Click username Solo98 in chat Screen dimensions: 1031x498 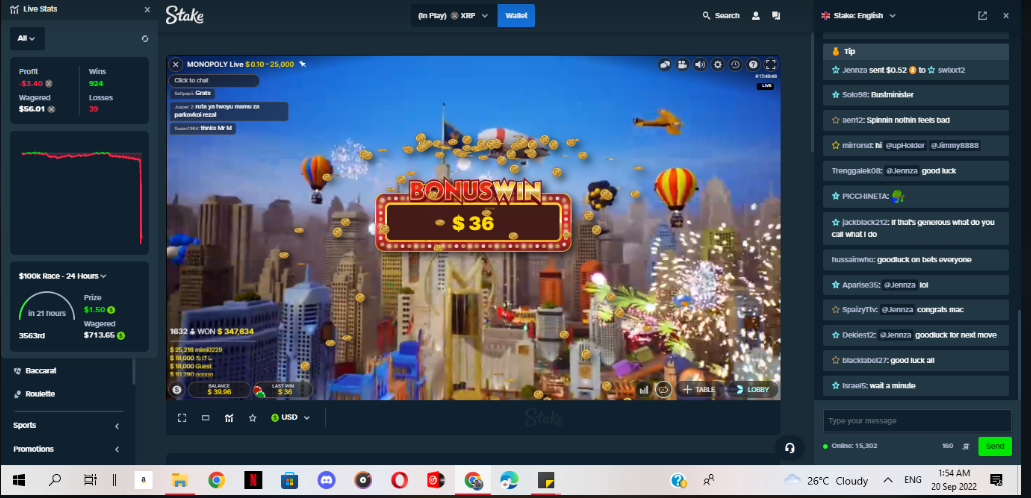[855, 95]
